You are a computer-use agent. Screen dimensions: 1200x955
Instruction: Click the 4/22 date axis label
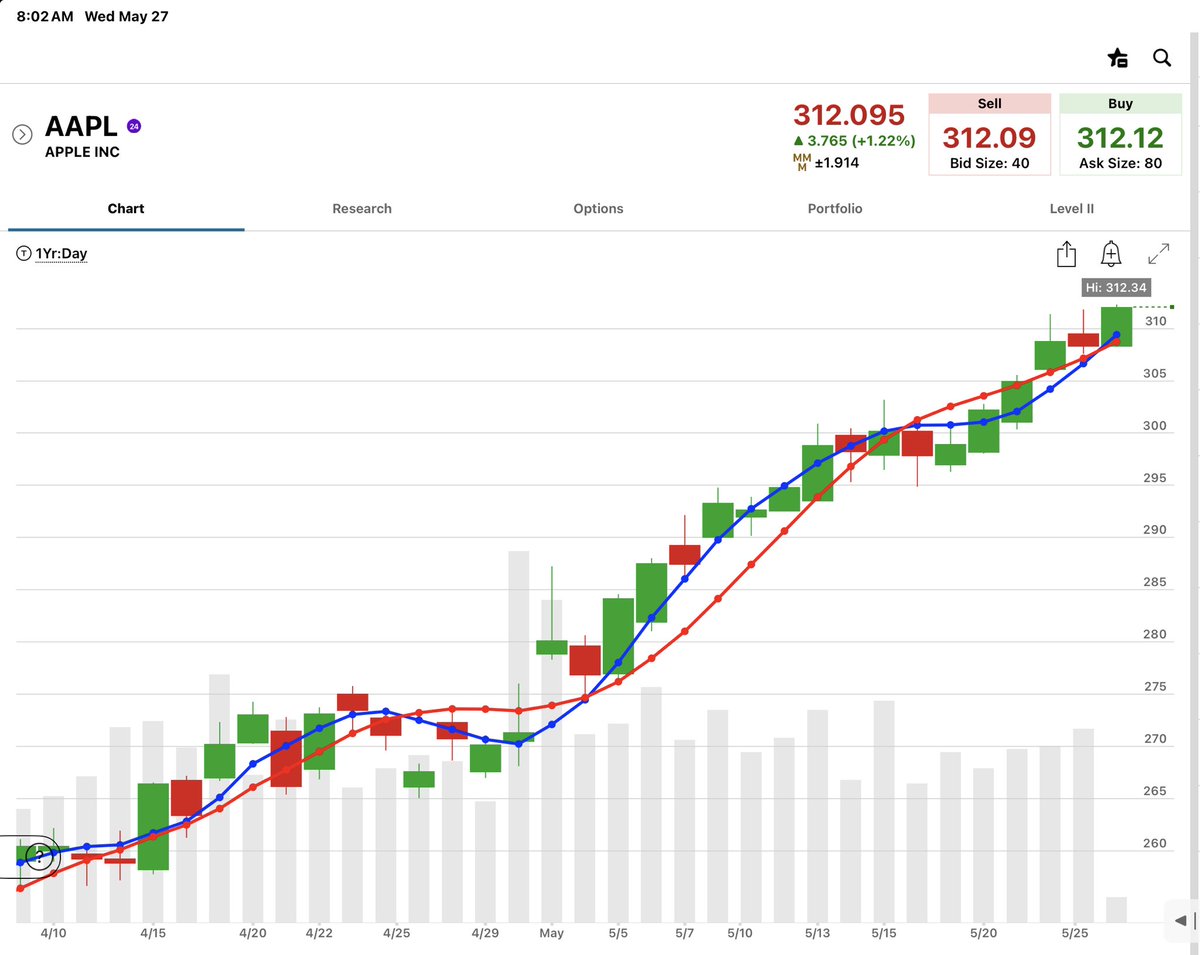pyautogui.click(x=319, y=933)
